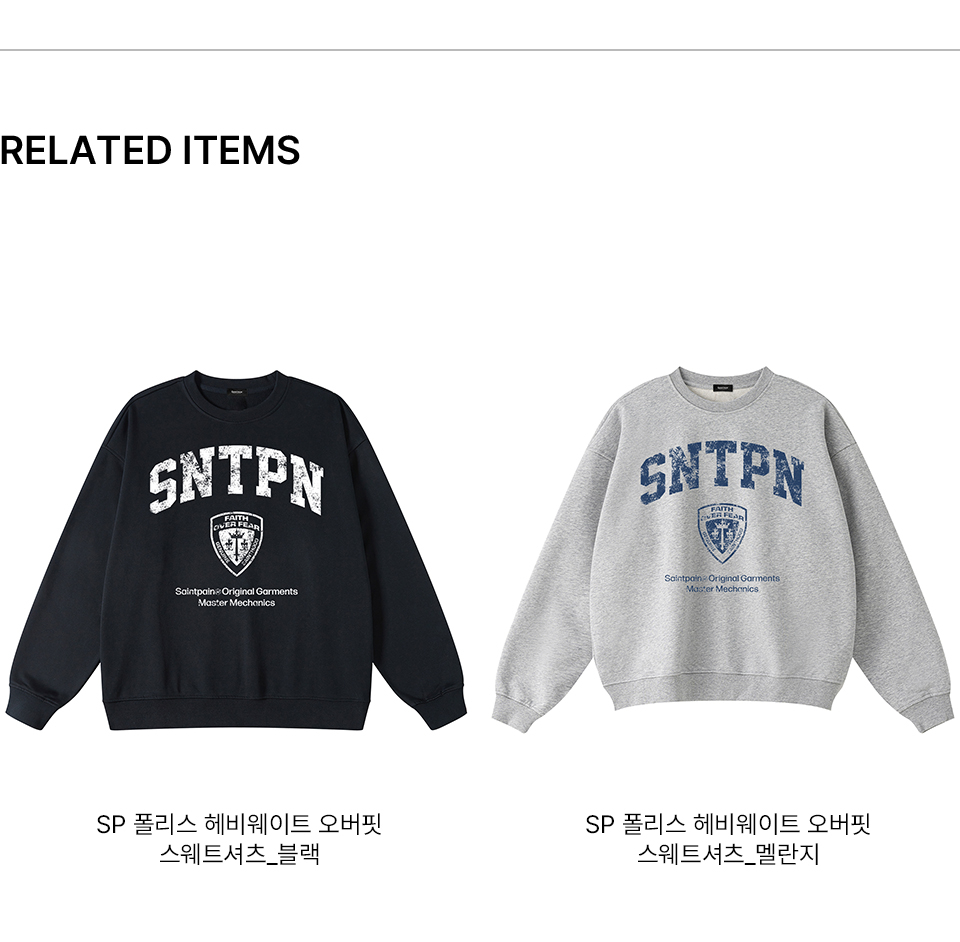
Task: Click the Master Mechanics line on black sweatshirt
Action: click(x=236, y=603)
